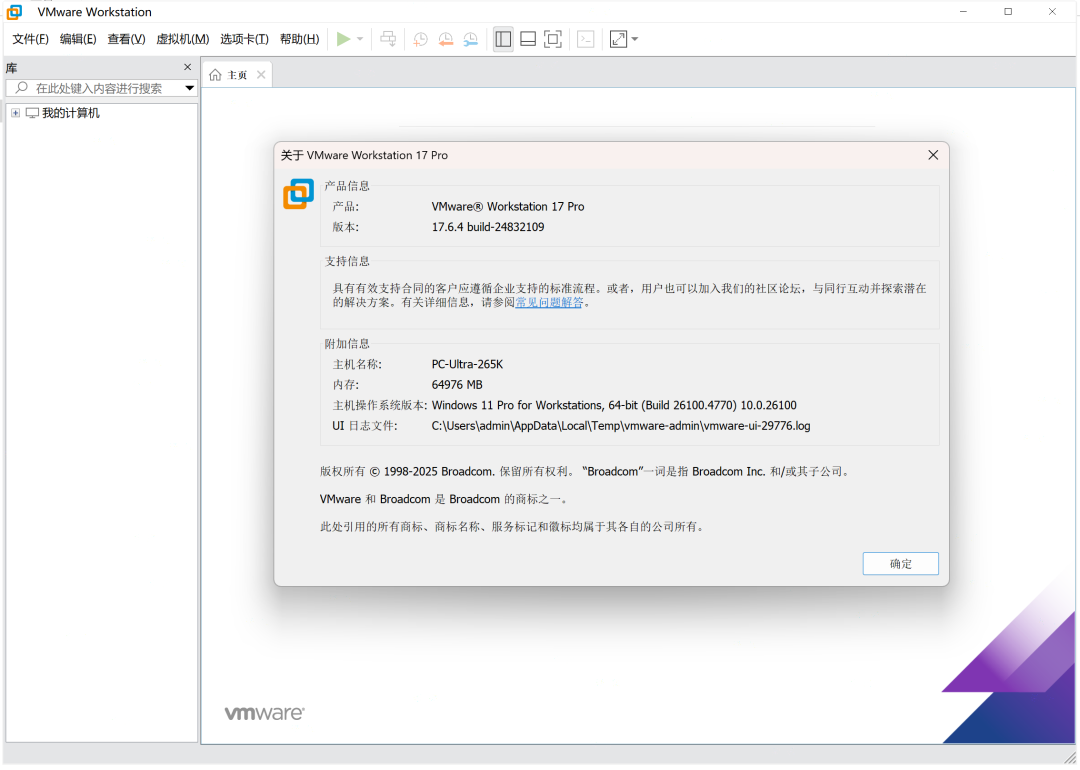Expand the 我的计算机 tree node
Screen dimensions: 1080x770
tap(15, 113)
